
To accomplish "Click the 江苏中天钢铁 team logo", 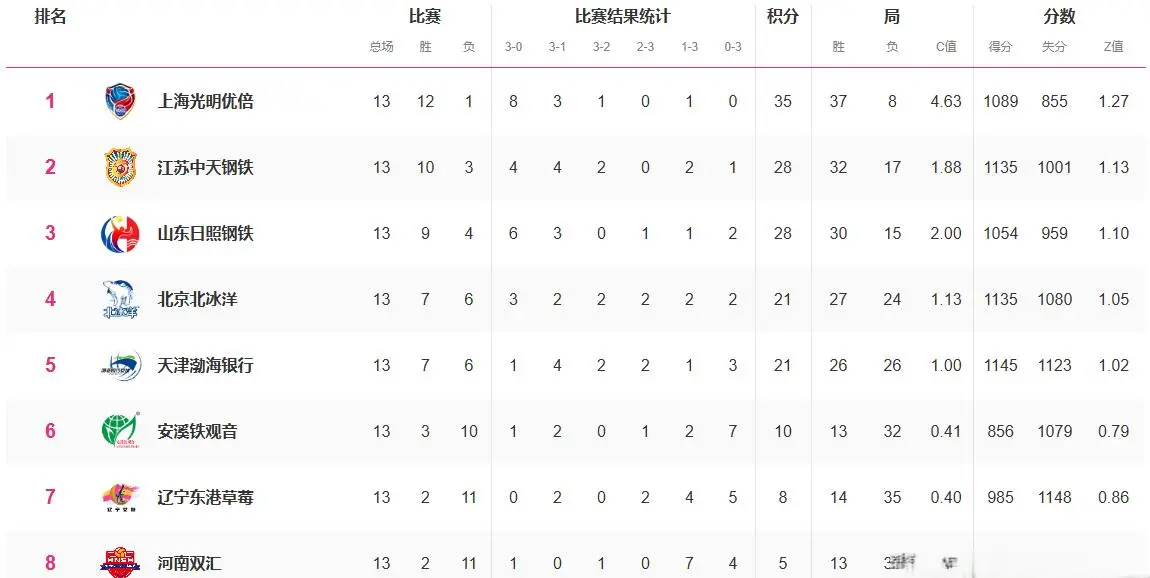I will (120, 167).
